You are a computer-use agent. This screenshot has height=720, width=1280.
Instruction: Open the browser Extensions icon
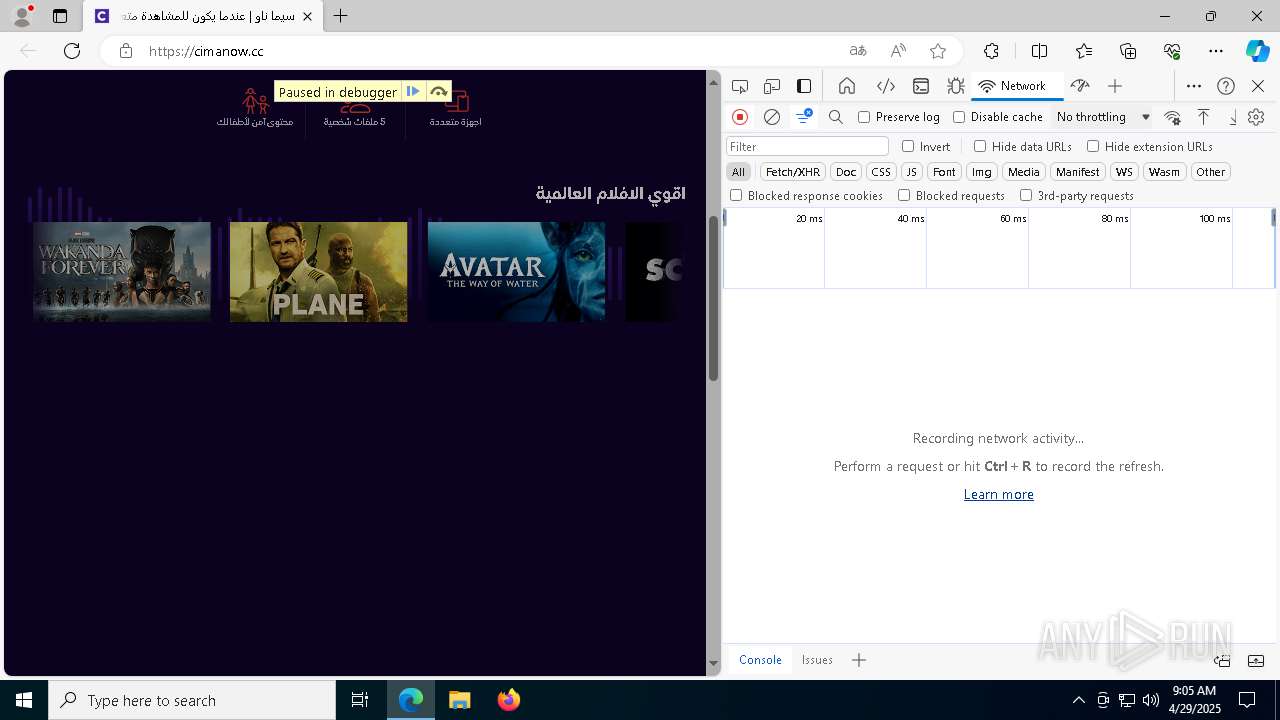[x=991, y=51]
